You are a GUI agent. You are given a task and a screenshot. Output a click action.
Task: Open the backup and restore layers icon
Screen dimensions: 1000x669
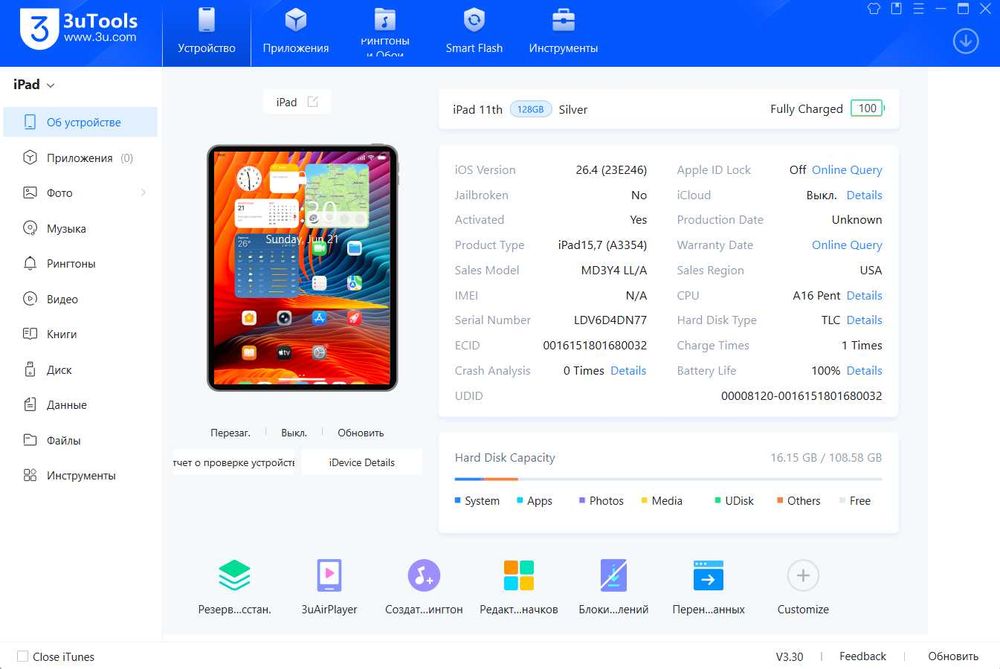point(234,575)
